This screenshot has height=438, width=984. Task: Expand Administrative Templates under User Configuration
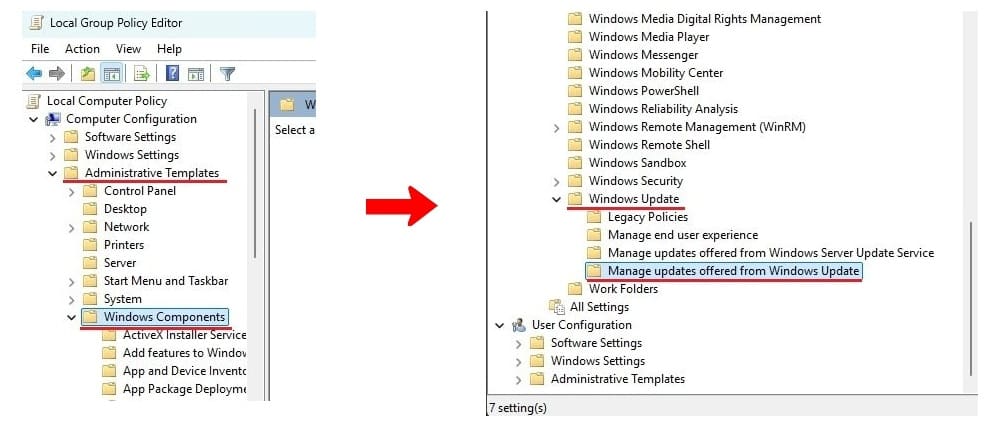pyautogui.click(x=518, y=380)
